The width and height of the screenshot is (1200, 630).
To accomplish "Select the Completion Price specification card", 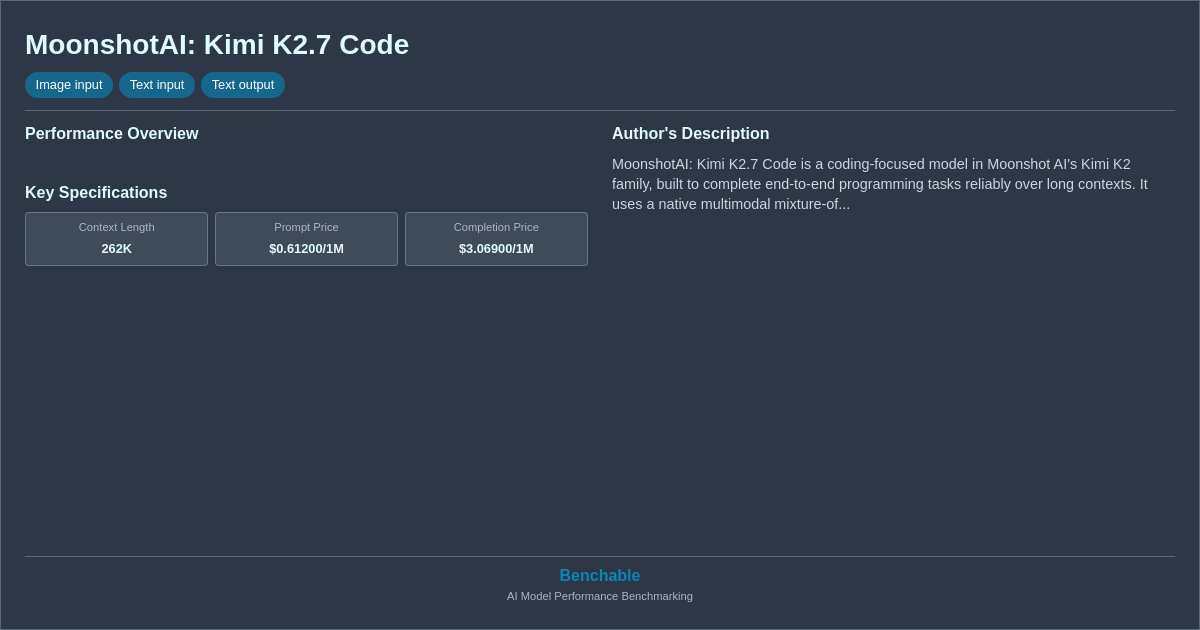I will 496,239.
